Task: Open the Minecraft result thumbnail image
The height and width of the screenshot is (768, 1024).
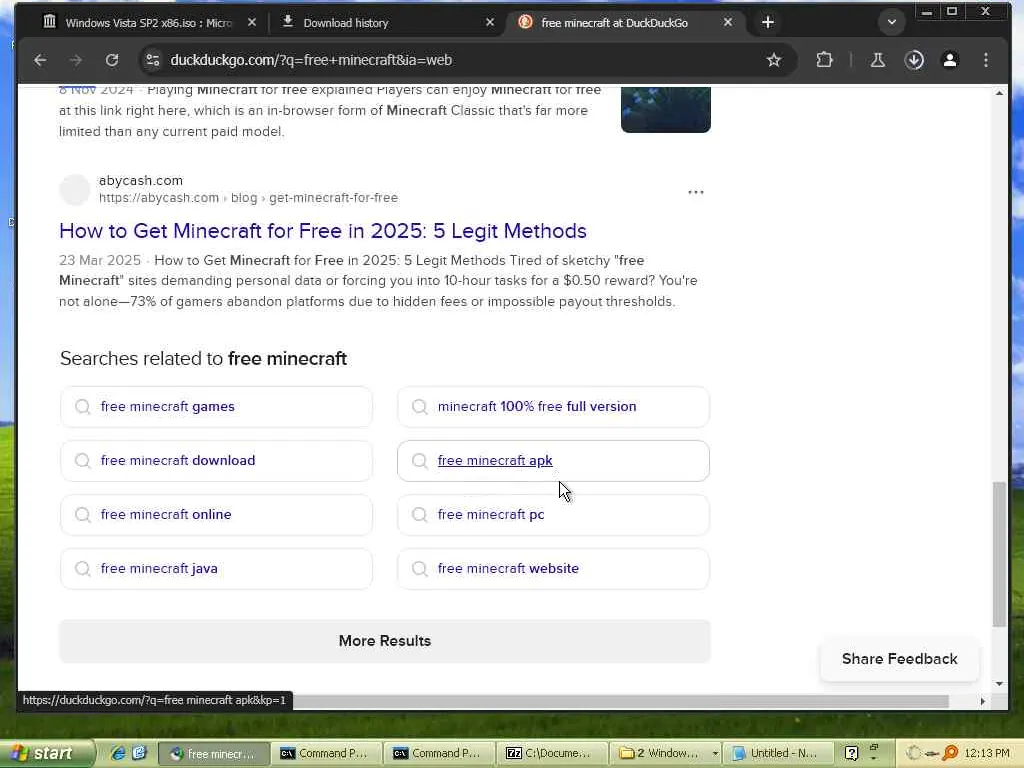Action: (x=665, y=109)
